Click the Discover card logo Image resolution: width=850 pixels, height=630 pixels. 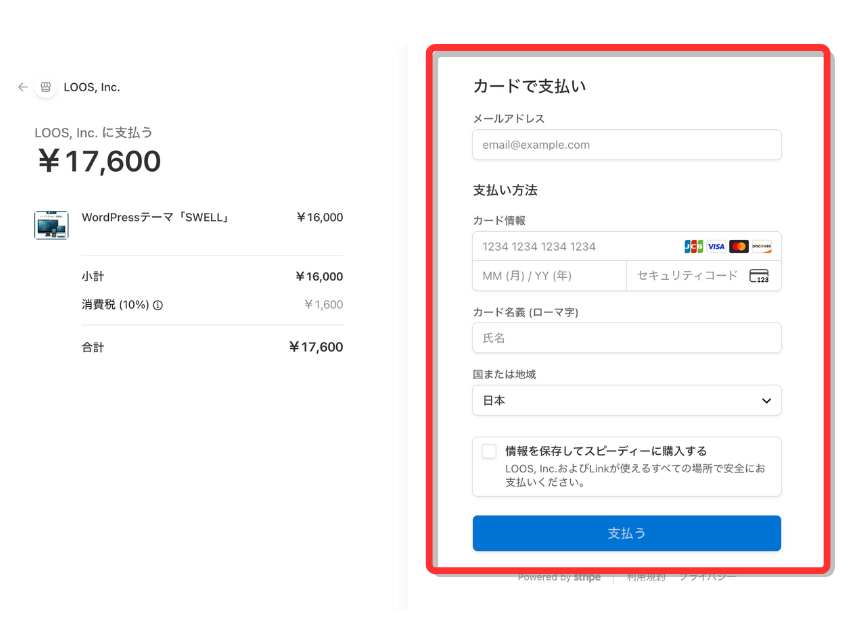pyautogui.click(x=762, y=247)
